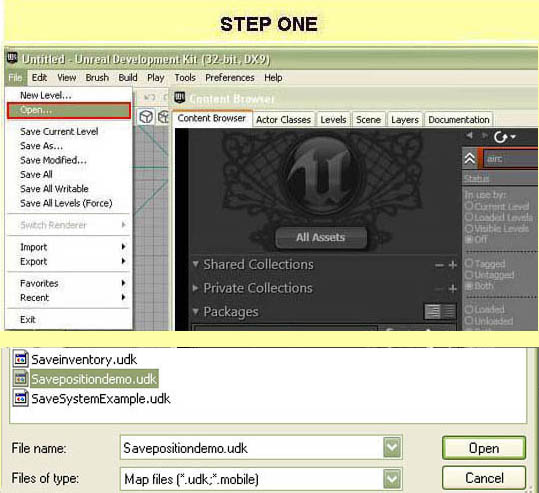
Task: Select the Loaded radio button
Action: pyautogui.click(x=469, y=309)
